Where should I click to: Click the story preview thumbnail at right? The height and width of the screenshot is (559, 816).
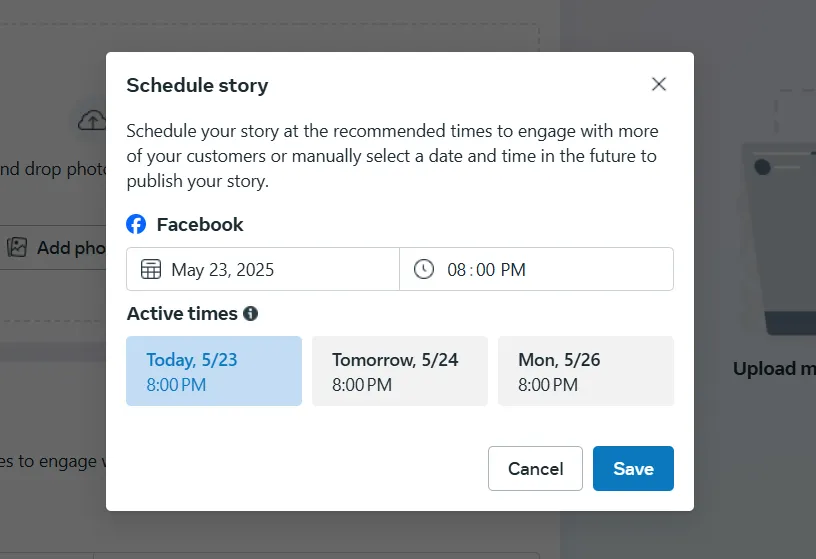[779, 239]
